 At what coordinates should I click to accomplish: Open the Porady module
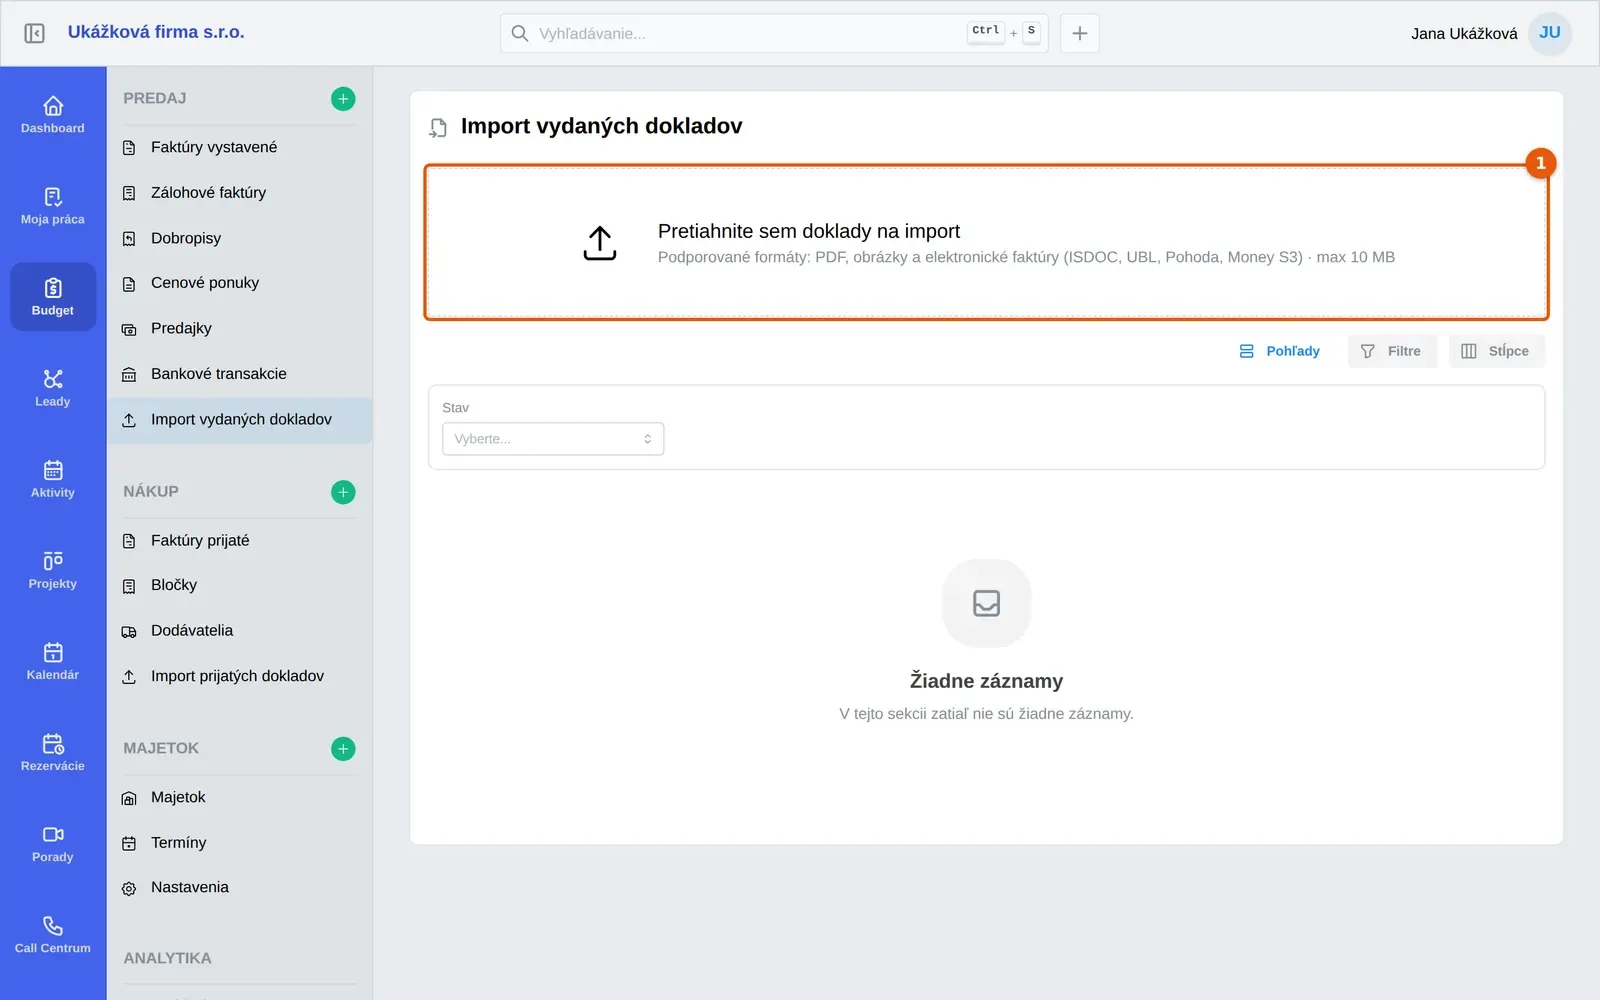[x=53, y=844]
